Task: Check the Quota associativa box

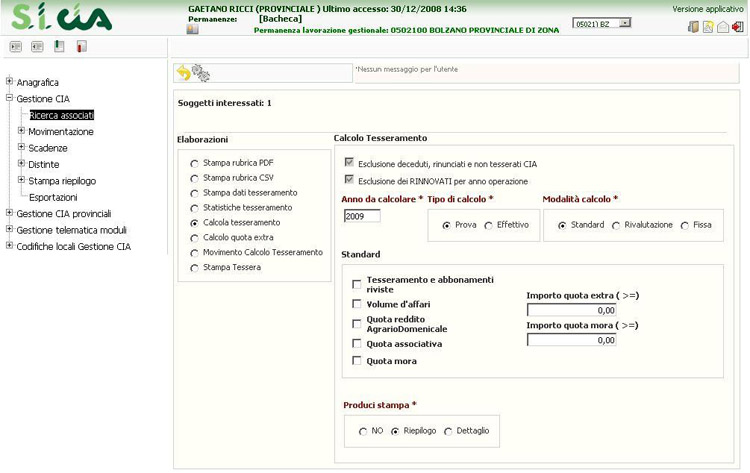Action: [356, 343]
